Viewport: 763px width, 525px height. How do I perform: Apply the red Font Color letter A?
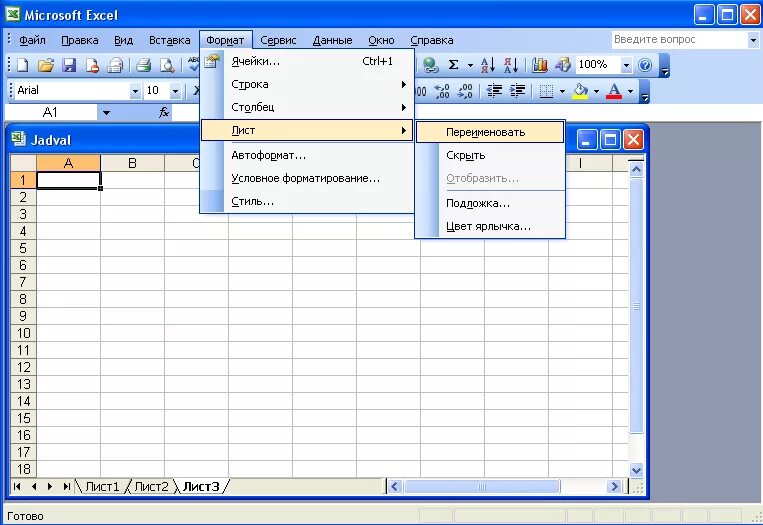(x=614, y=91)
